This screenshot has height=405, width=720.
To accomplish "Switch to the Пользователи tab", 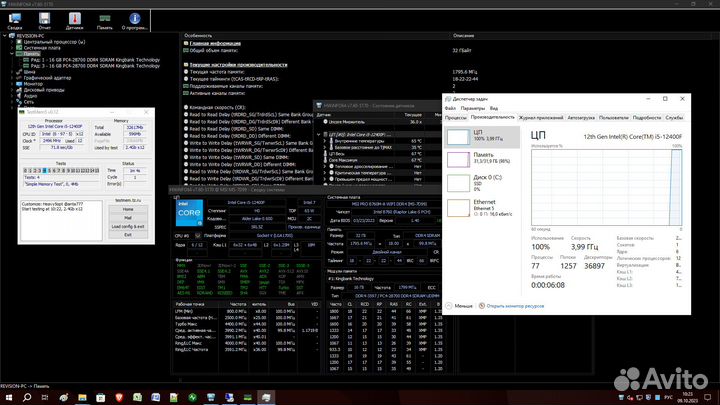I will (613, 118).
